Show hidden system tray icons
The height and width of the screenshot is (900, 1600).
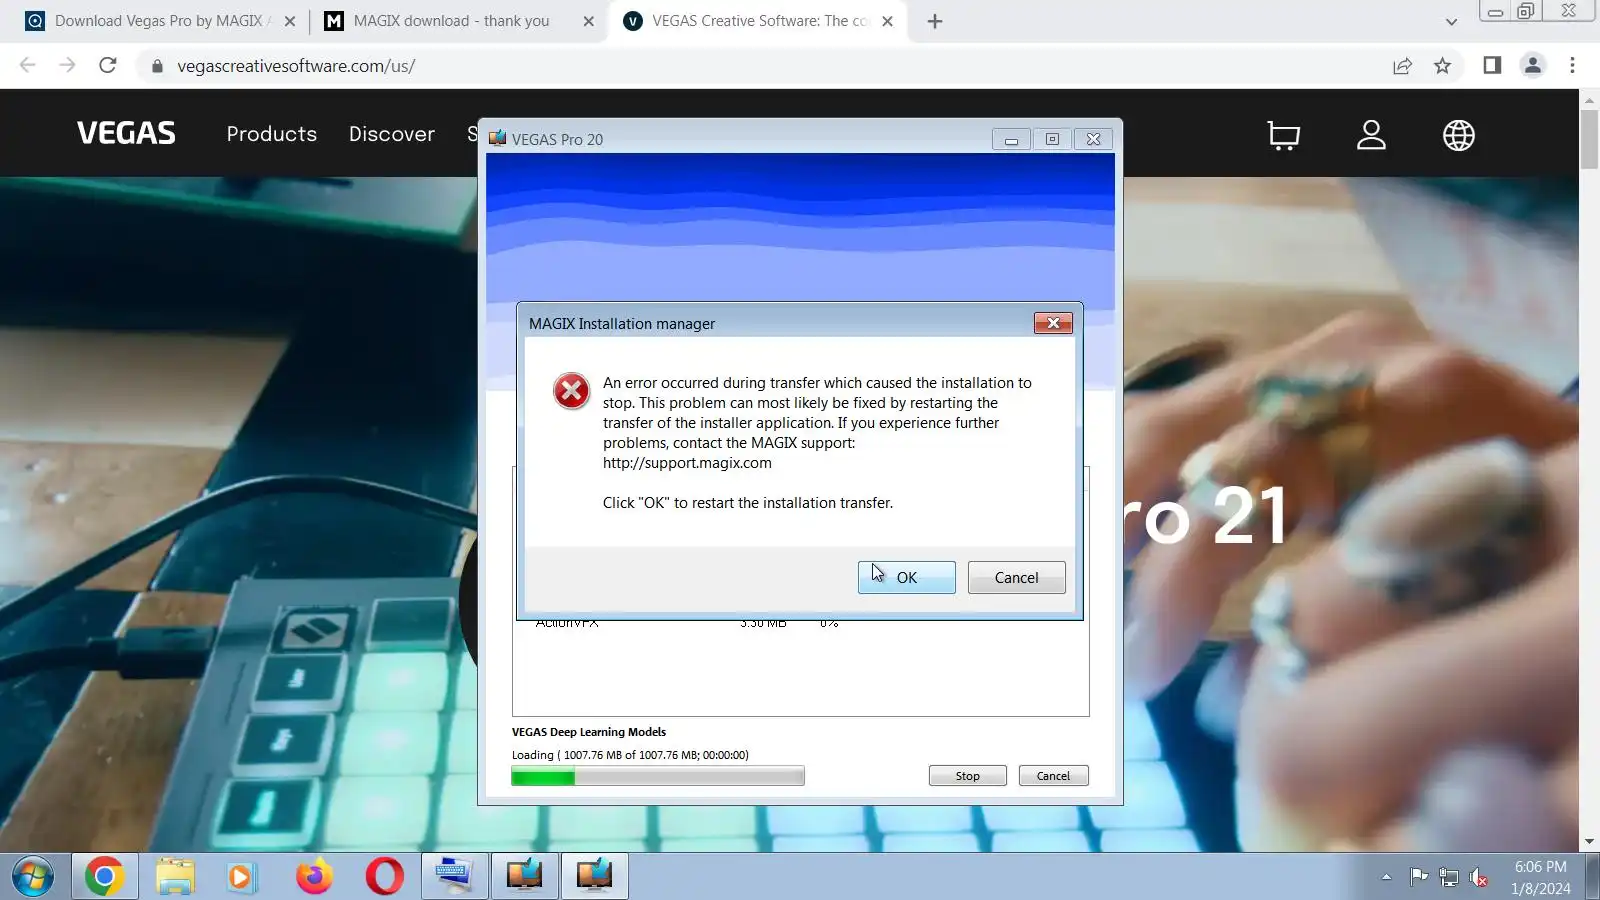1386,877
